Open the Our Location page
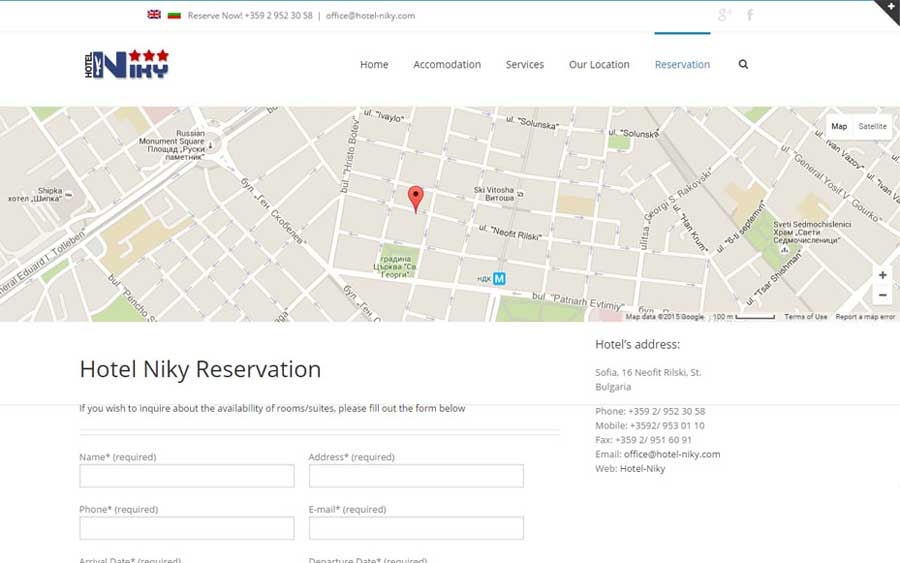The width and height of the screenshot is (900, 563). [x=599, y=64]
